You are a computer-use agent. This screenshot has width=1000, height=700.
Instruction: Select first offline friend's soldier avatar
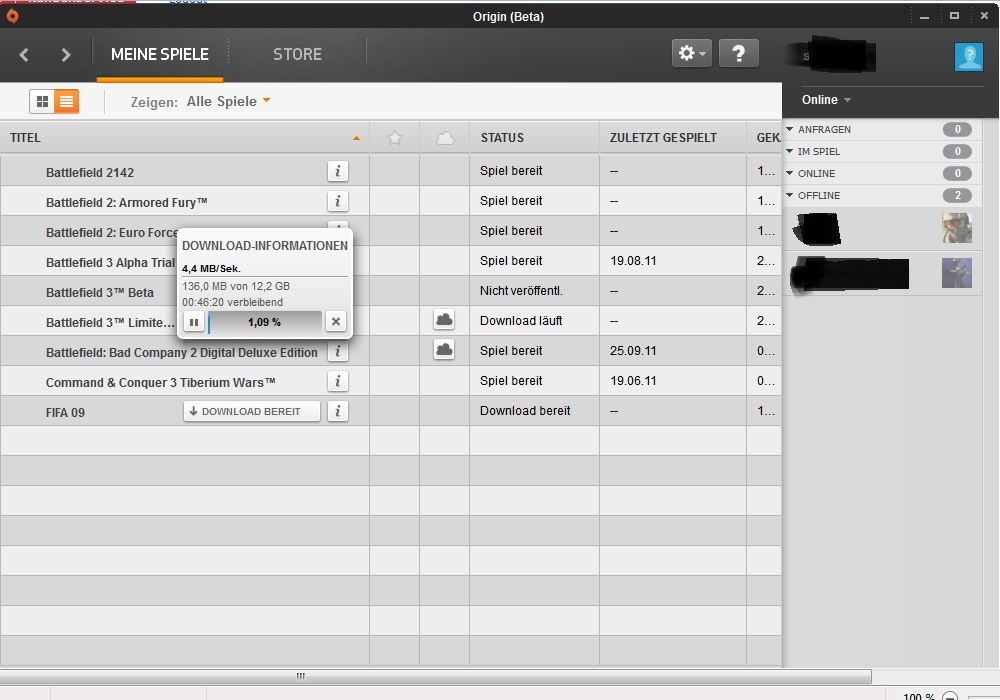click(957, 228)
